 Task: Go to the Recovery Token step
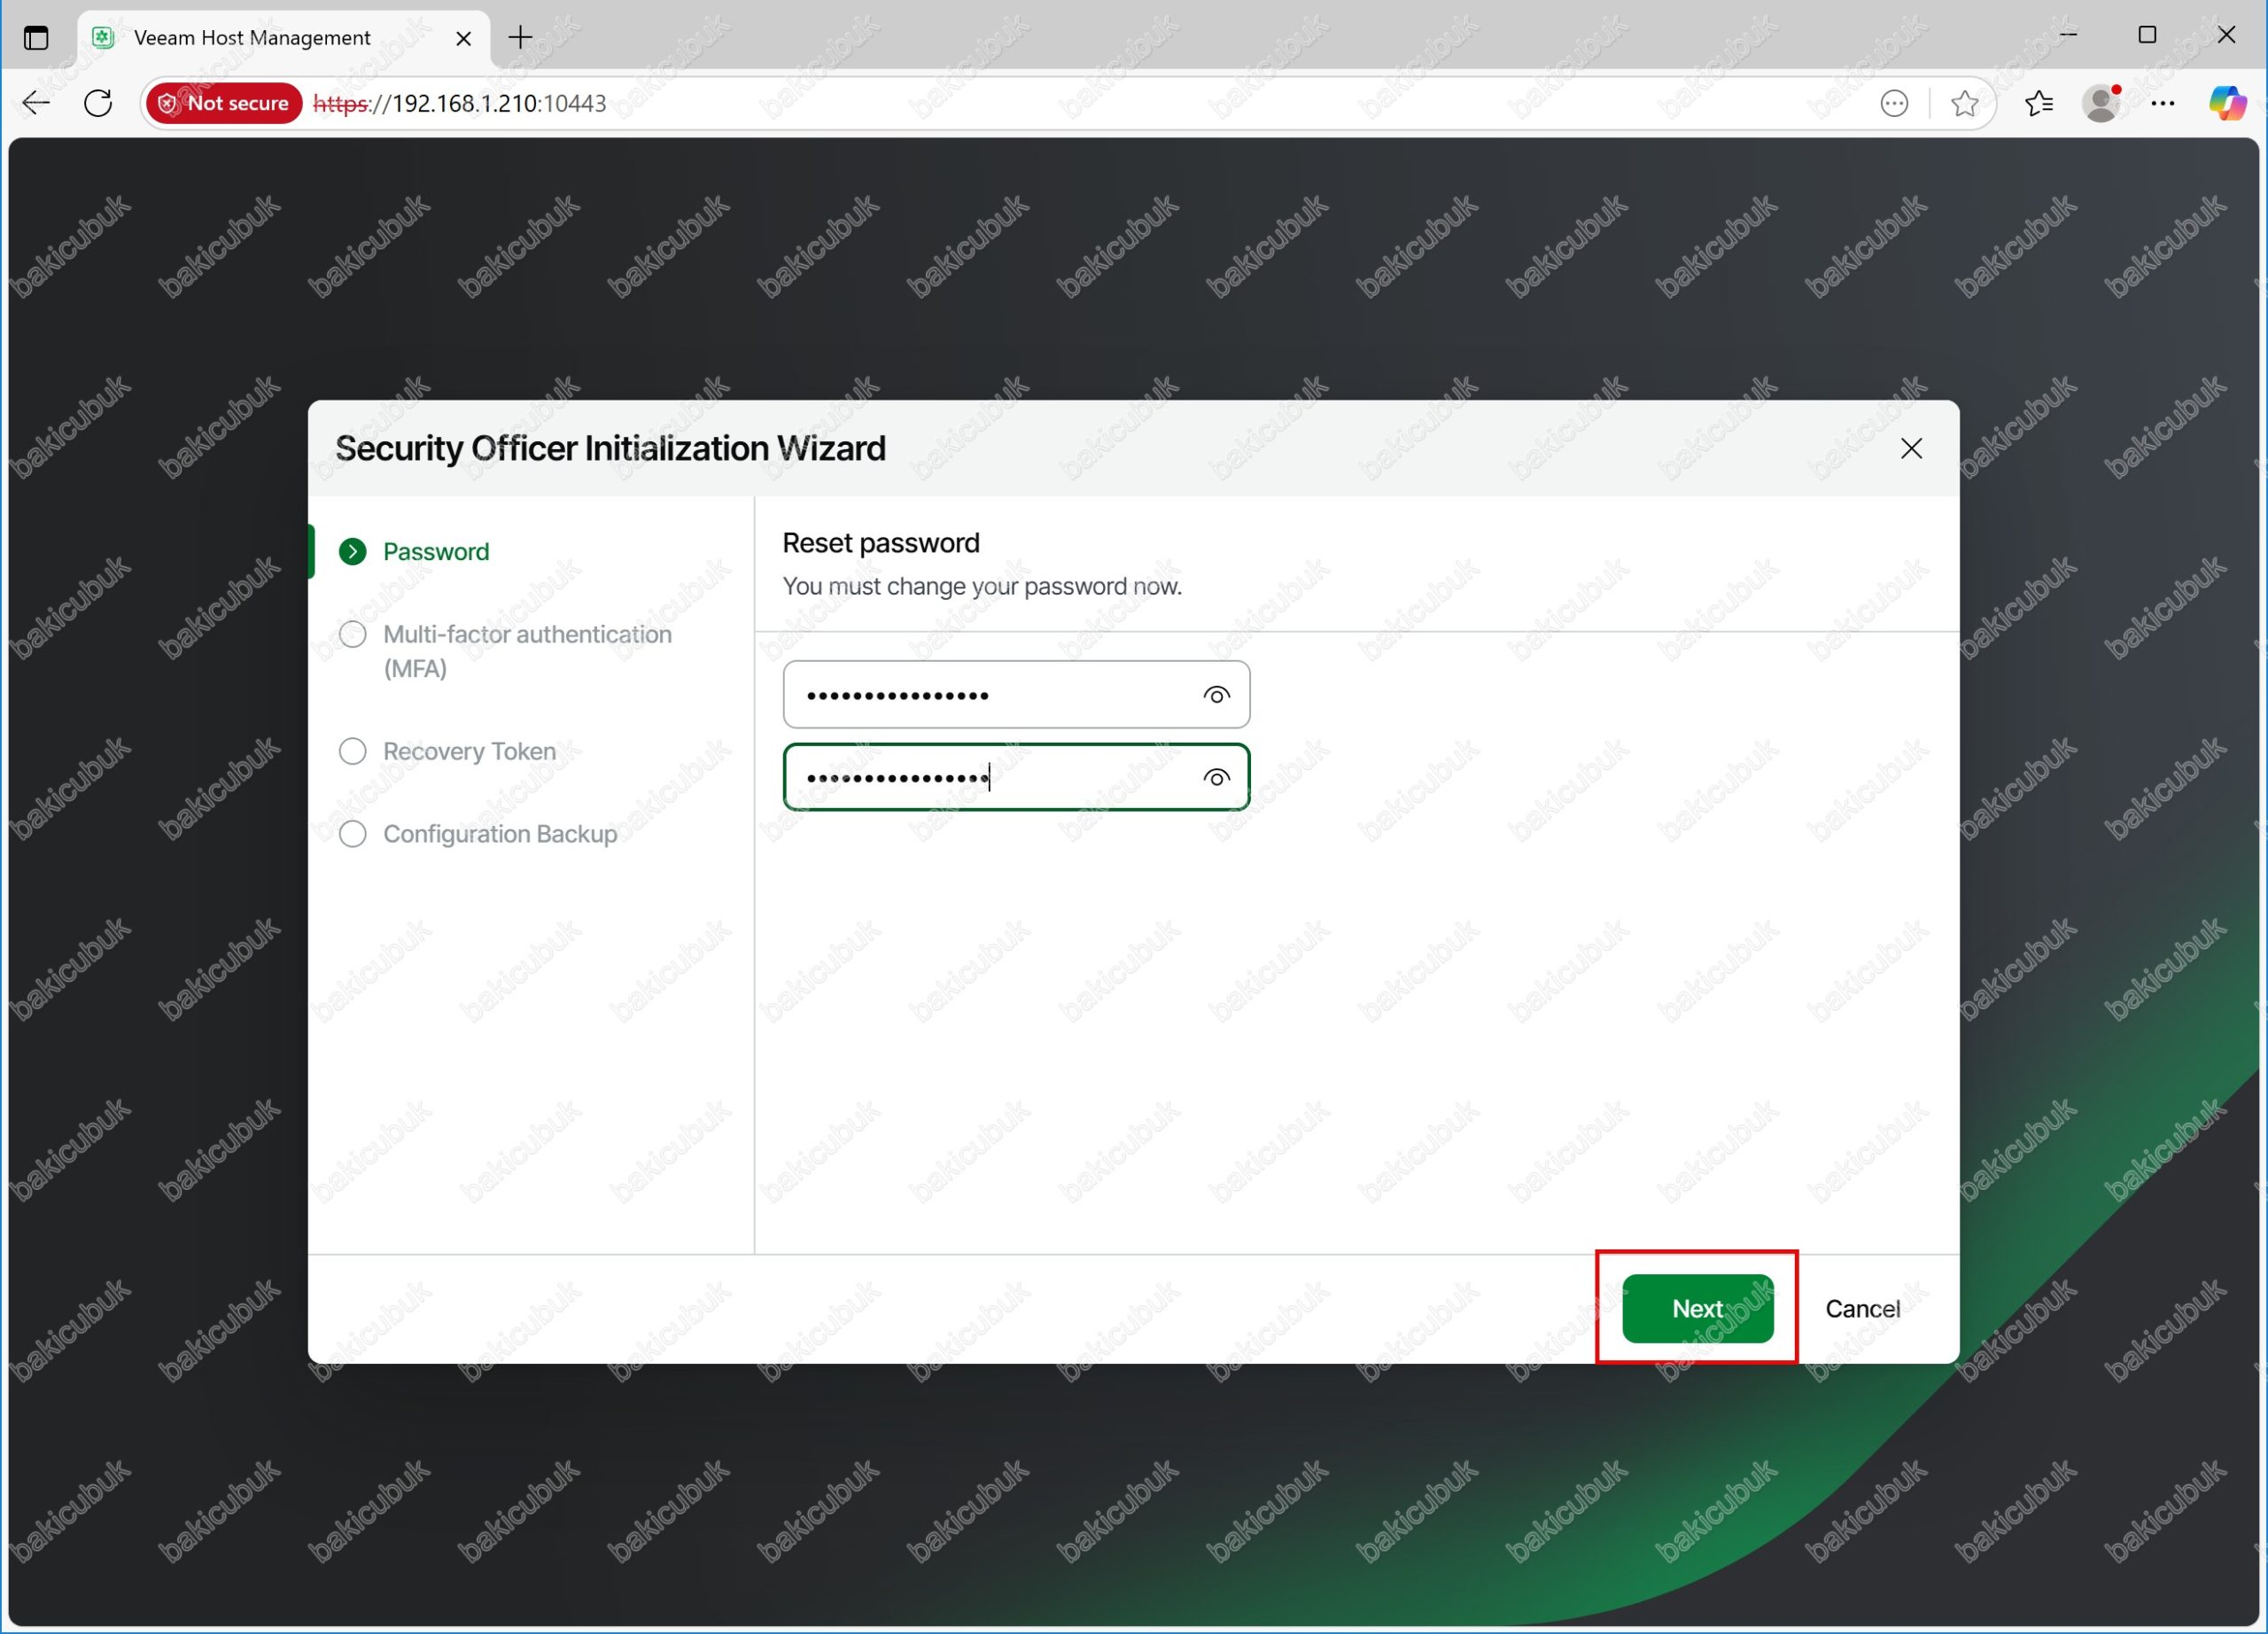[x=469, y=751]
